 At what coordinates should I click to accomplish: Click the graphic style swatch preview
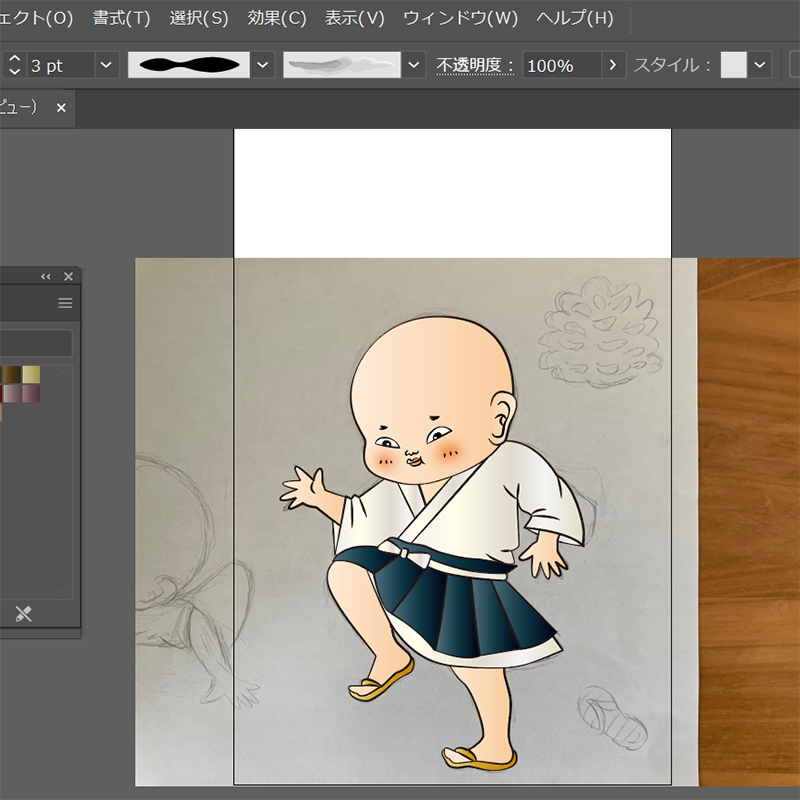(734, 66)
